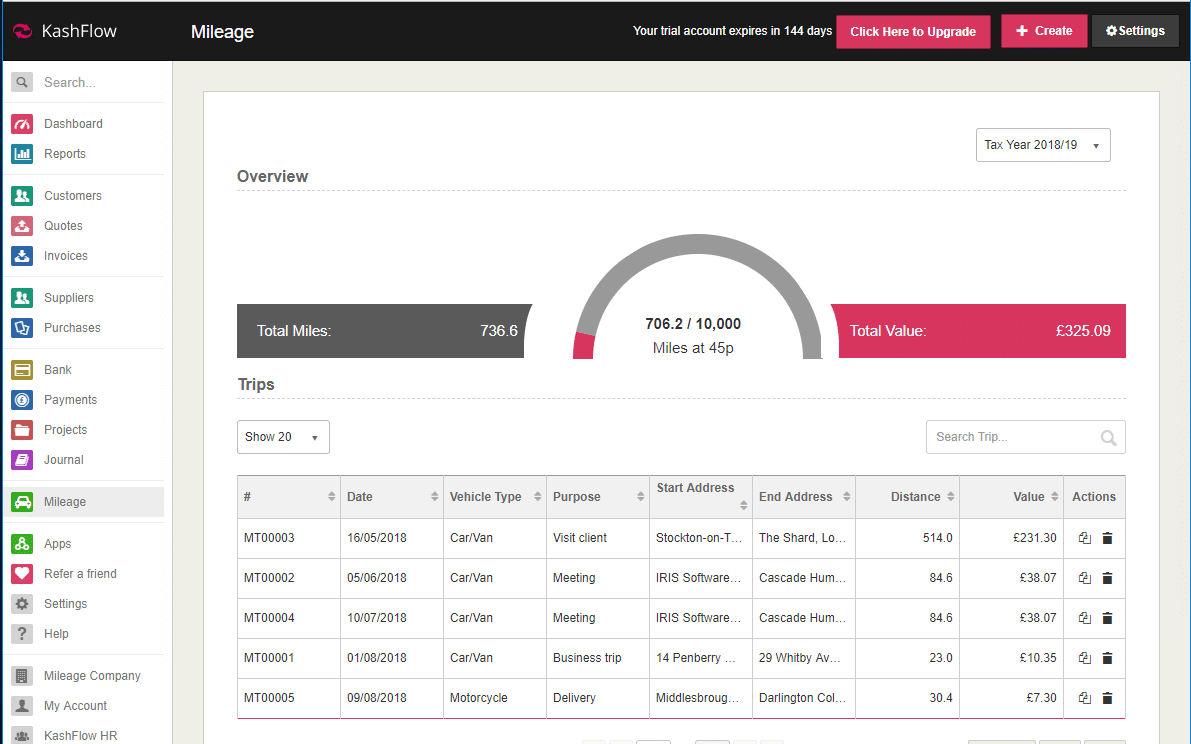Image resolution: width=1191 pixels, height=744 pixels.
Task: Select the Journal notebook icon
Action: [22, 460]
